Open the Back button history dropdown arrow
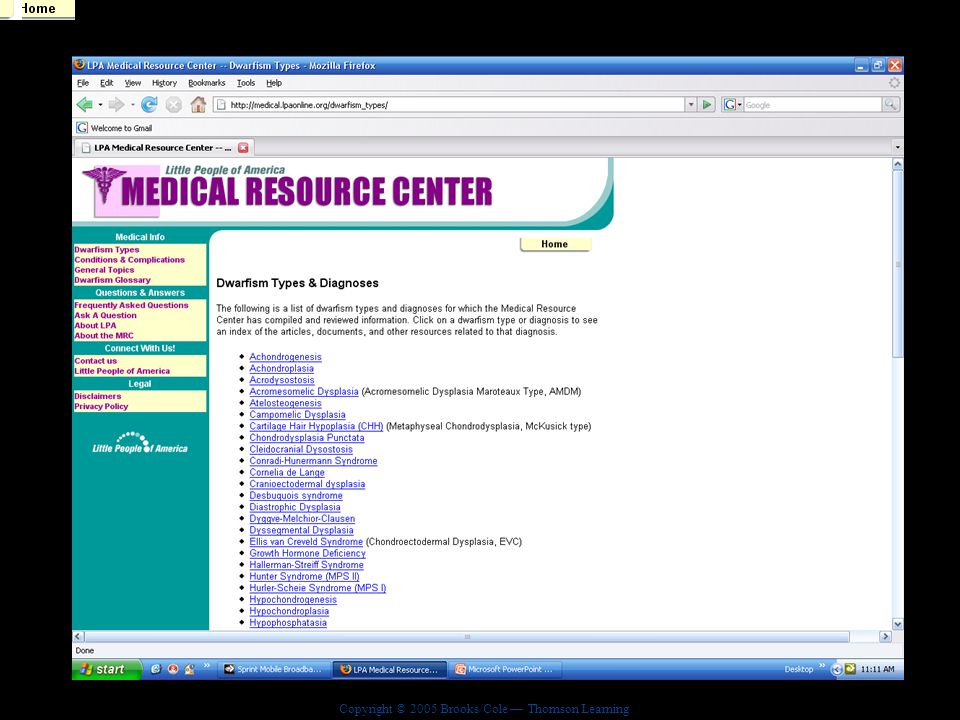The height and width of the screenshot is (720, 960). tap(100, 105)
